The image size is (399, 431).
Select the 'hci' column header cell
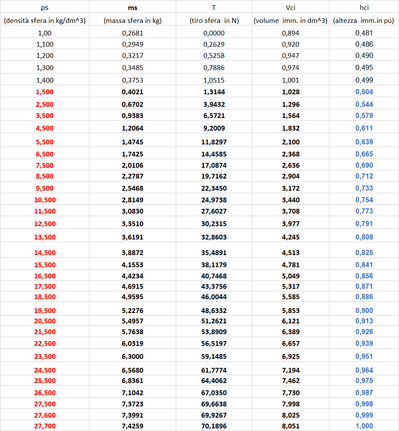coord(364,7)
